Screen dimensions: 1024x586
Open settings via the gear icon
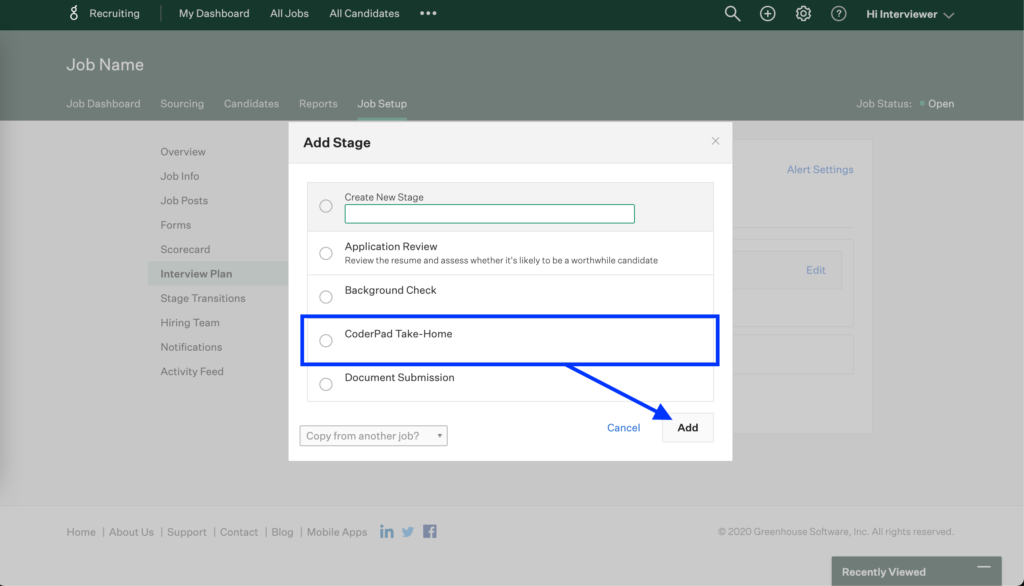click(x=803, y=13)
